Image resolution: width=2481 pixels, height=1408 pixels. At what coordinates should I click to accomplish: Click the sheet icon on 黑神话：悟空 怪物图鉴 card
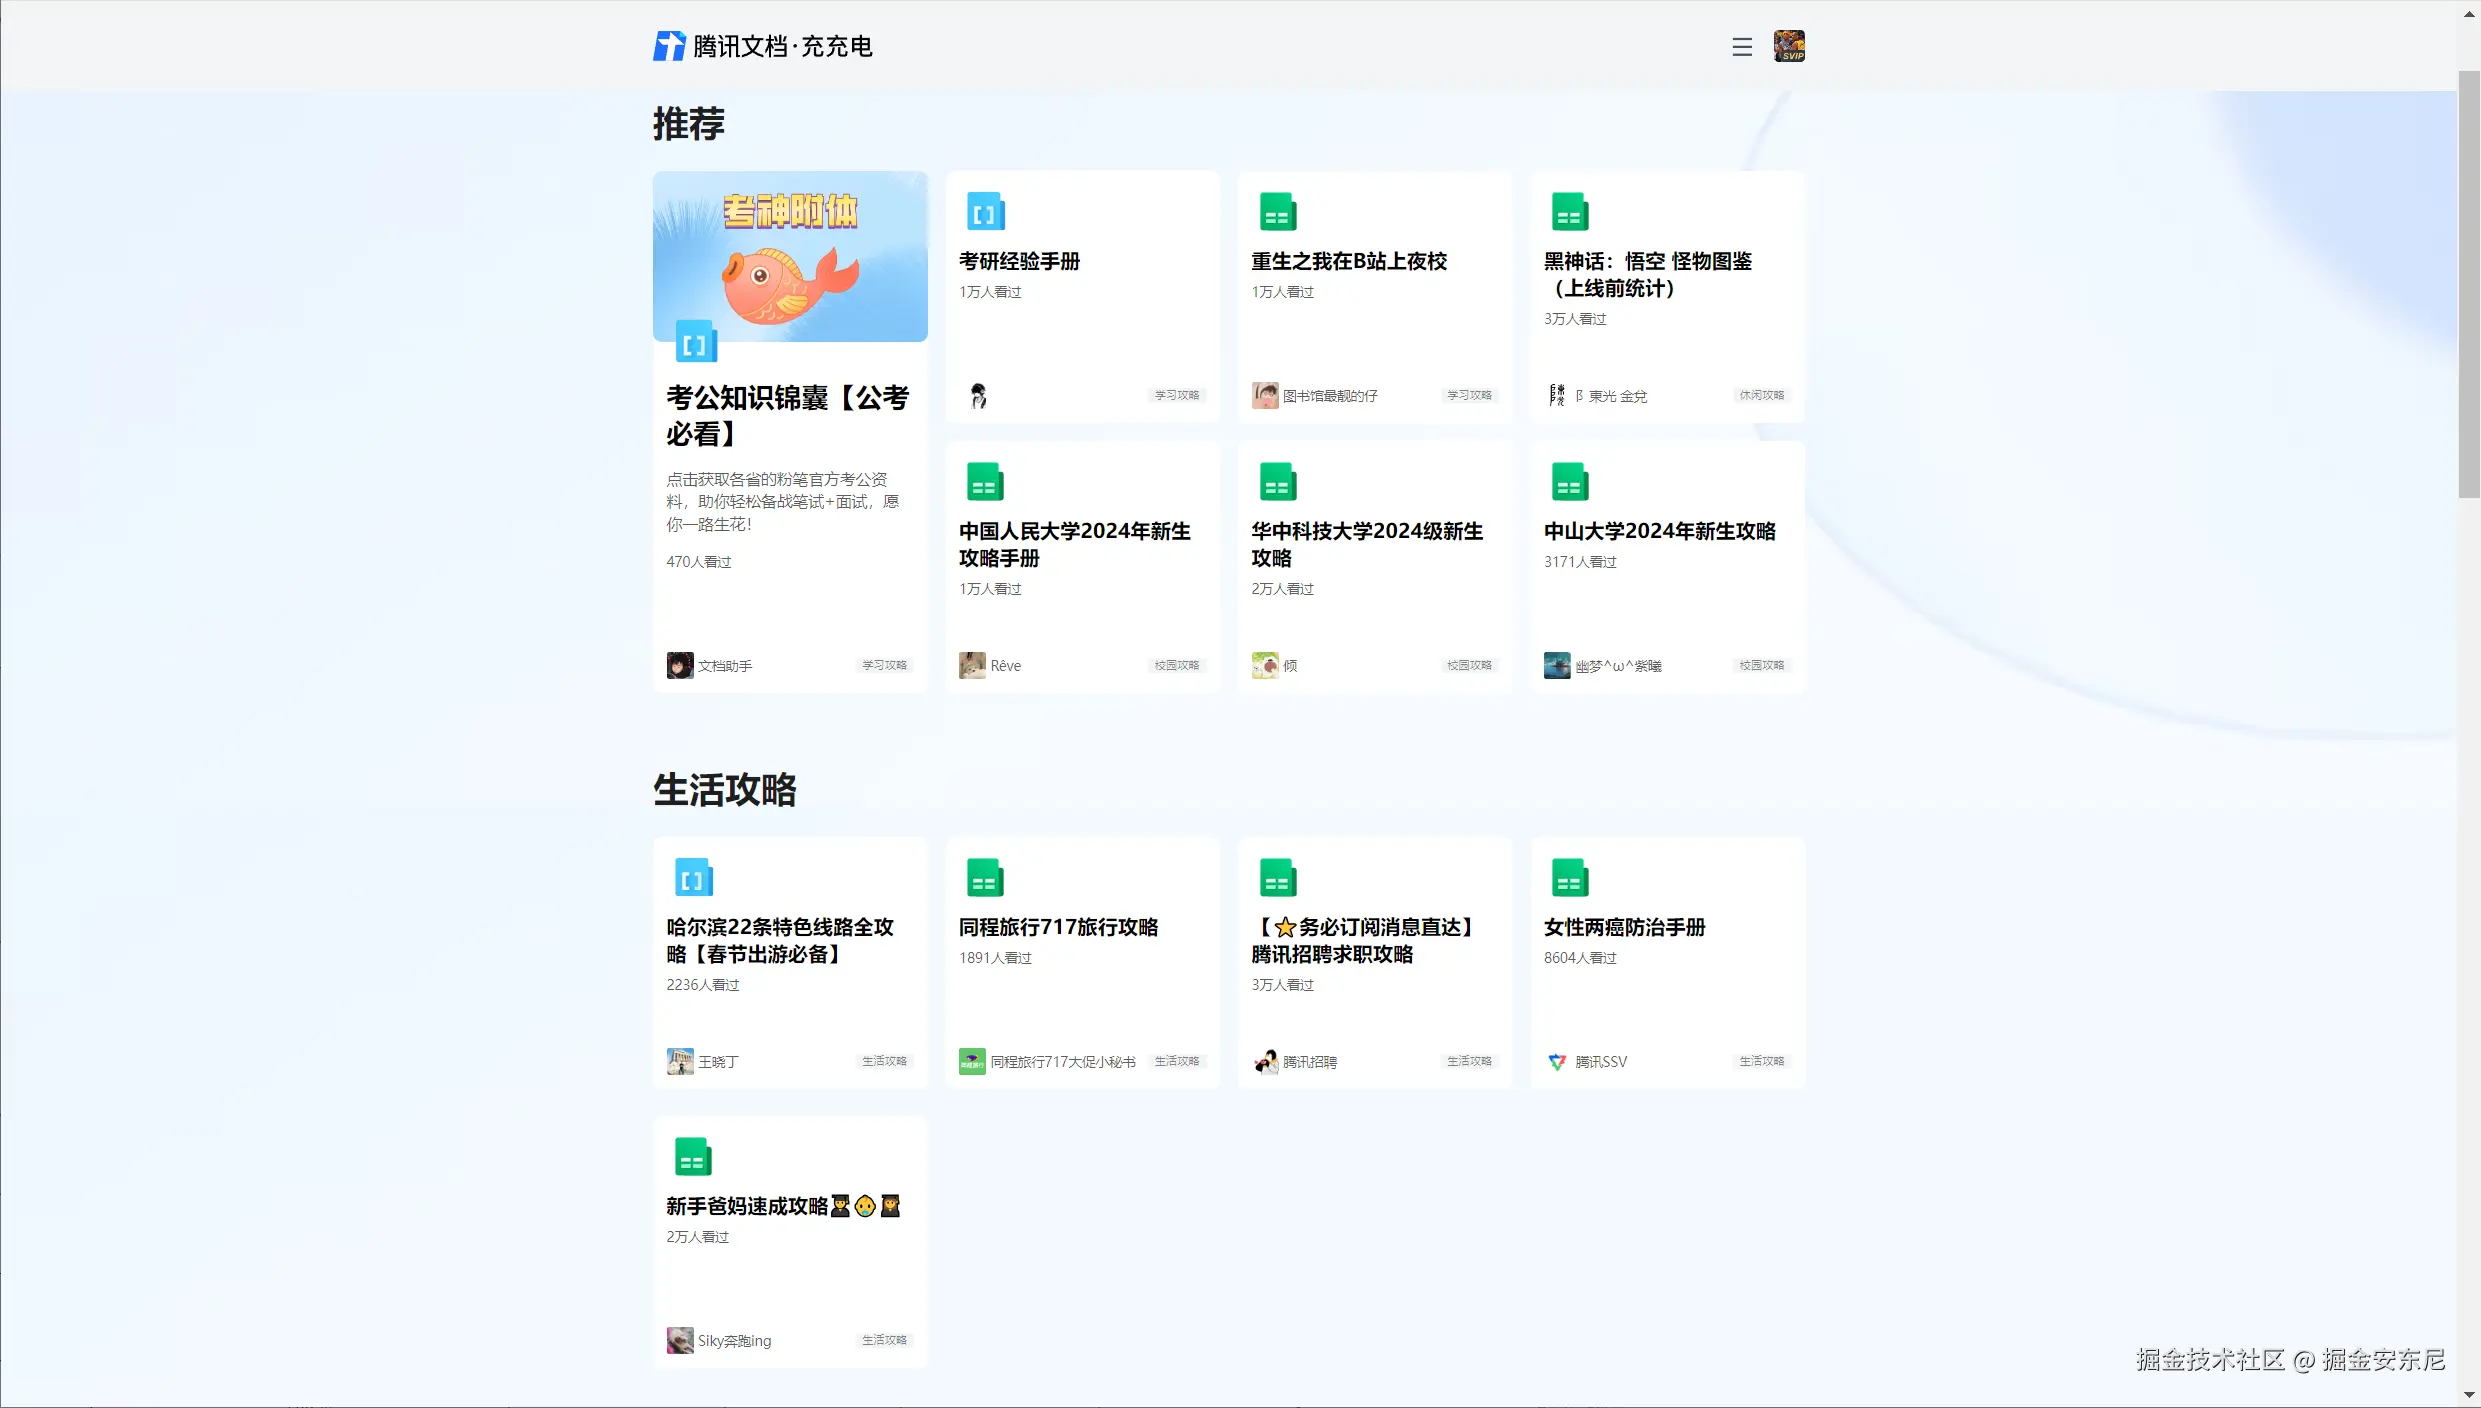point(1569,211)
